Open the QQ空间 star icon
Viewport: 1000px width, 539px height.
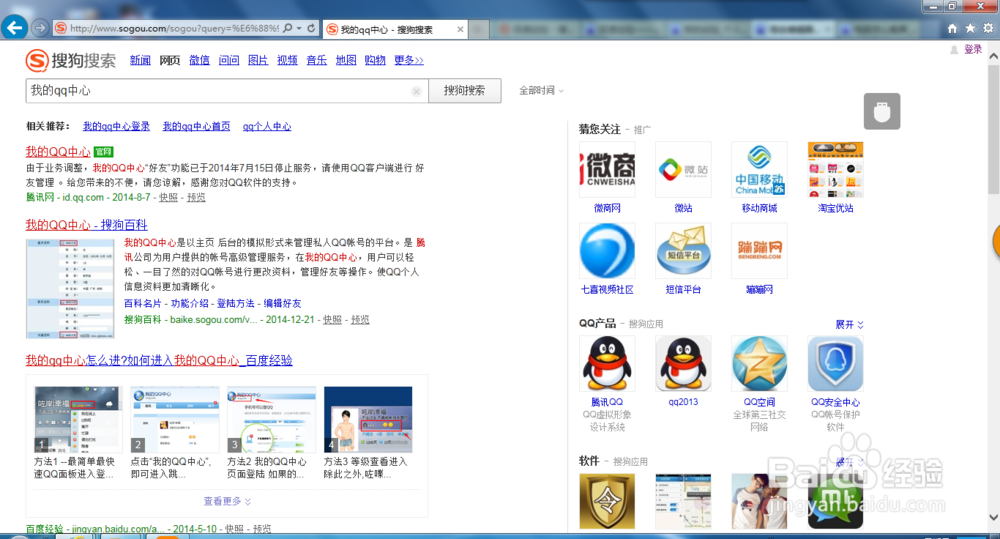(759, 364)
